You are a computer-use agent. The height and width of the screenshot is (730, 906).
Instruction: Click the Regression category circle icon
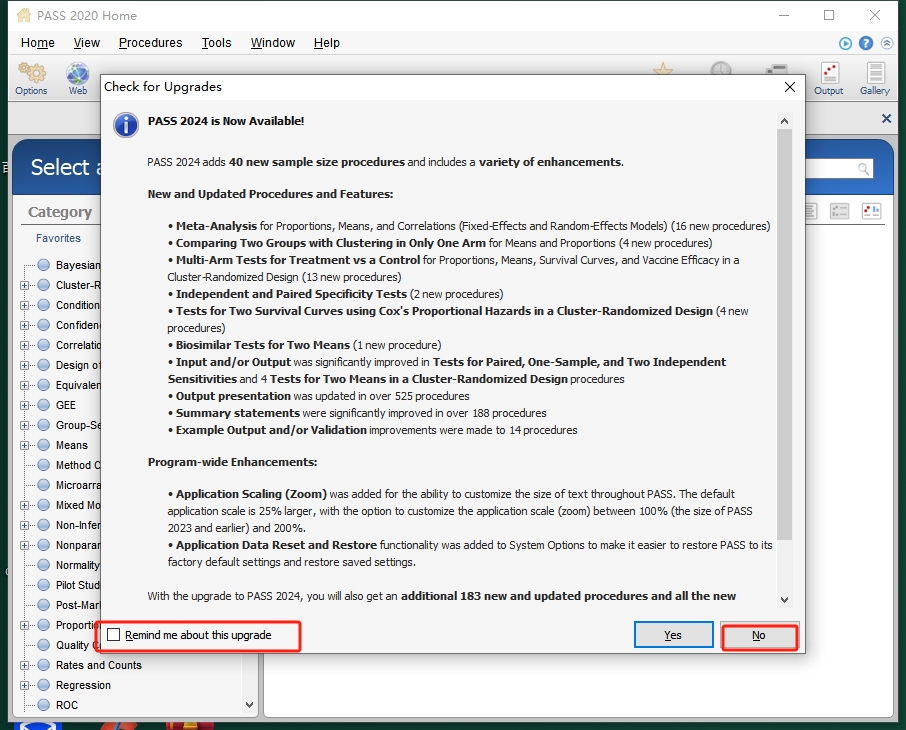[x=43, y=685]
